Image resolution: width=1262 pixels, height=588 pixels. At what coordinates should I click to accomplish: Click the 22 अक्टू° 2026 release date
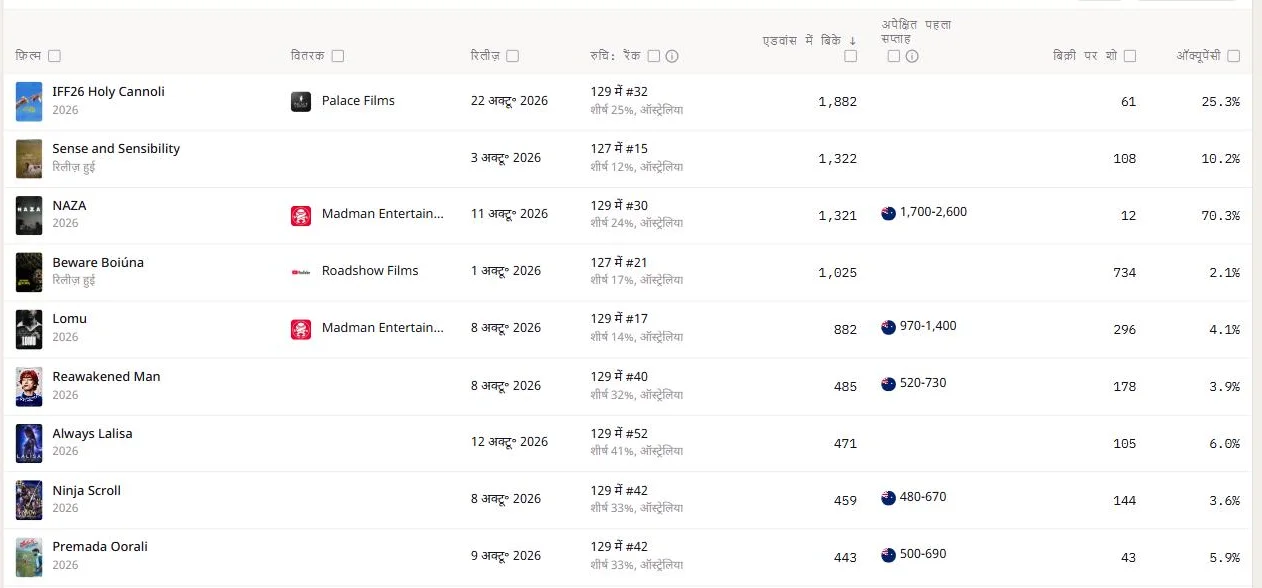(x=509, y=101)
